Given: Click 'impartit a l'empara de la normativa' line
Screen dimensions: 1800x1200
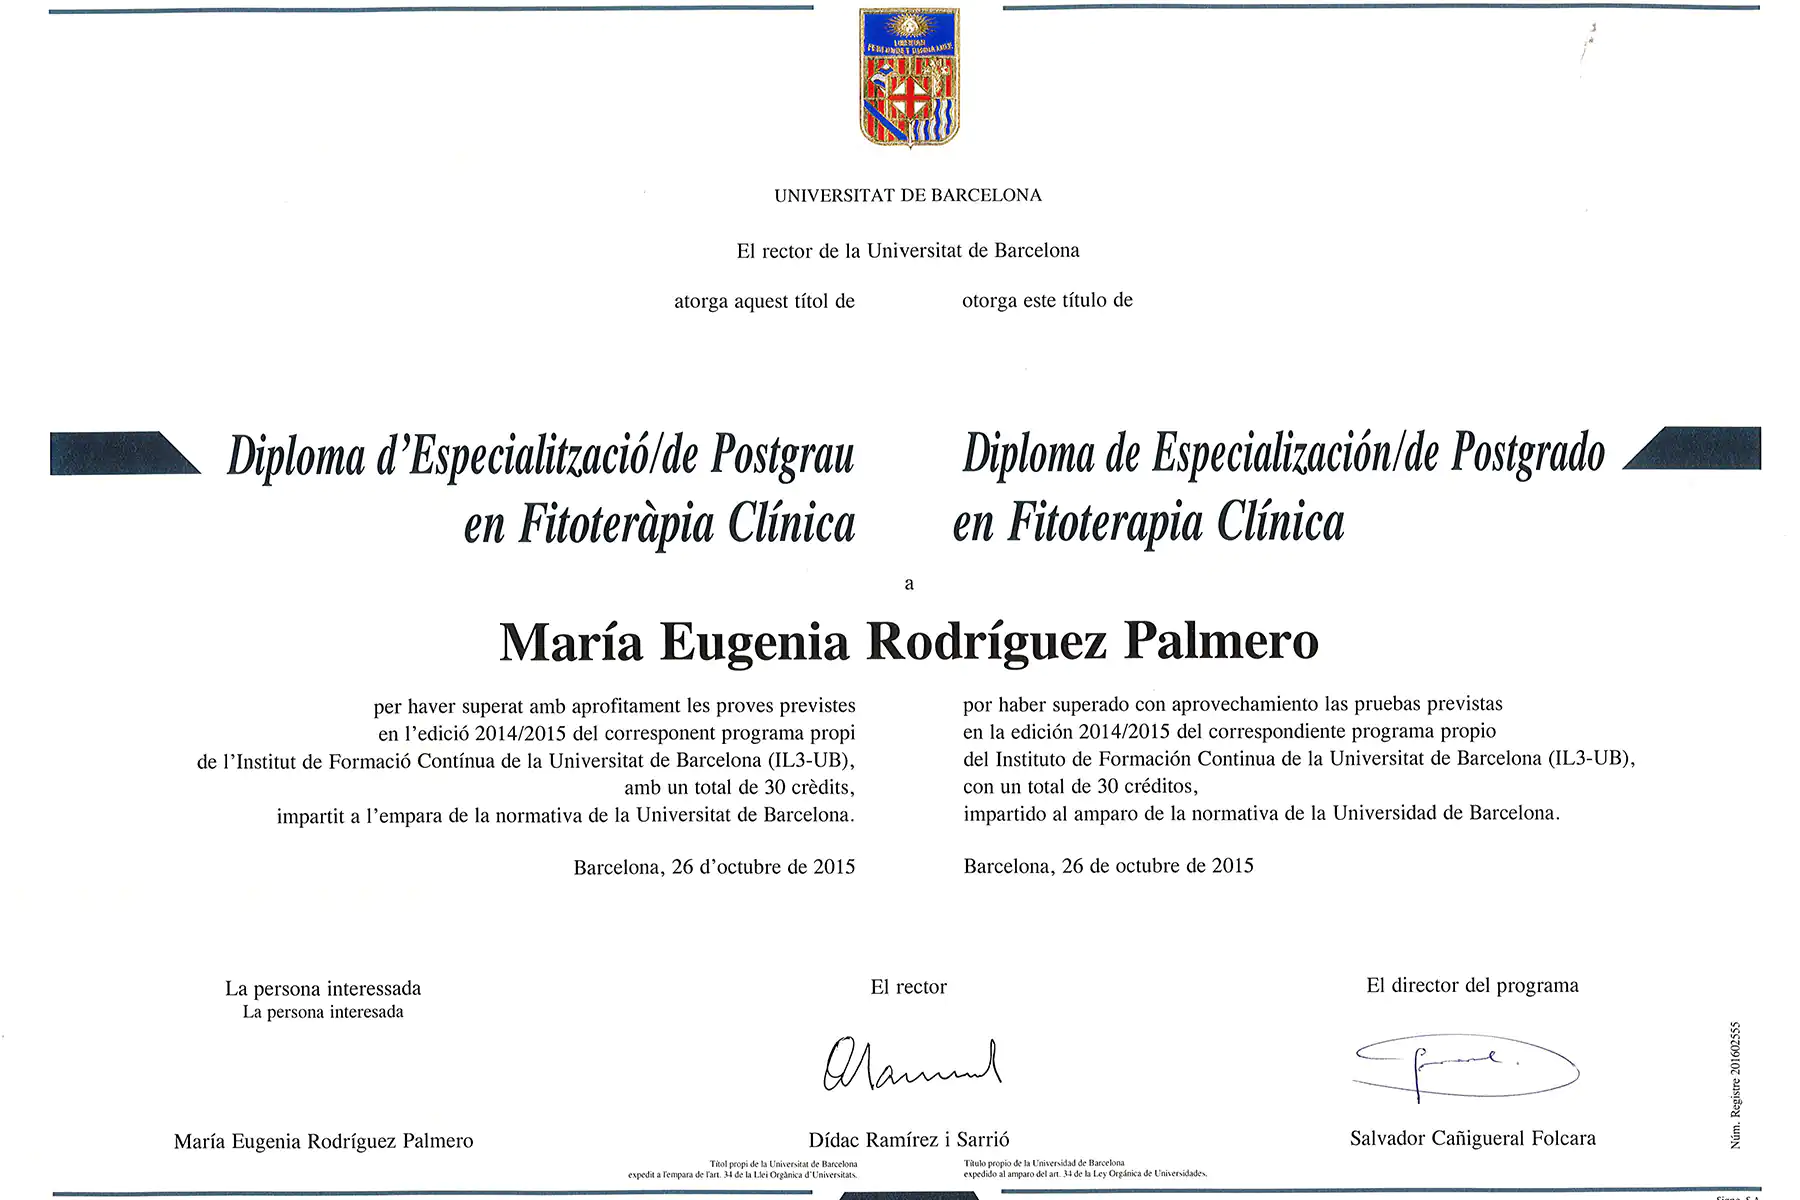Looking at the screenshot, I should point(566,815).
